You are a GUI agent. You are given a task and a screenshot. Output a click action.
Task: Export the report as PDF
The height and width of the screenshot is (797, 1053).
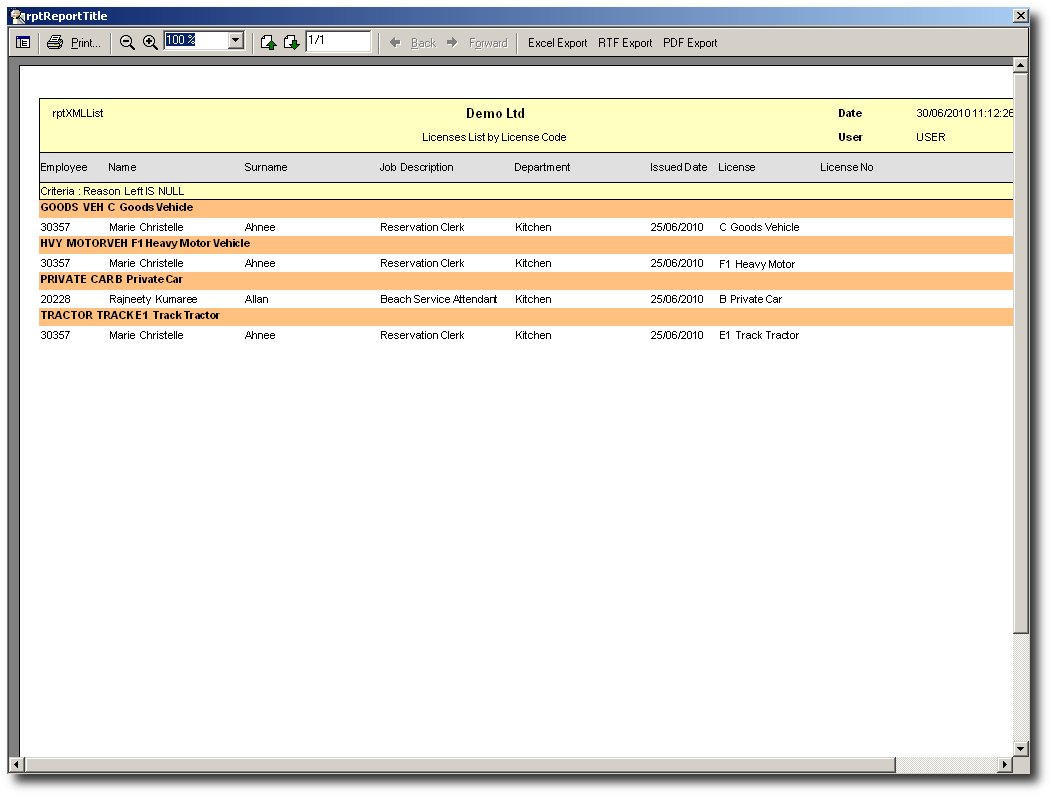pyautogui.click(x=690, y=43)
